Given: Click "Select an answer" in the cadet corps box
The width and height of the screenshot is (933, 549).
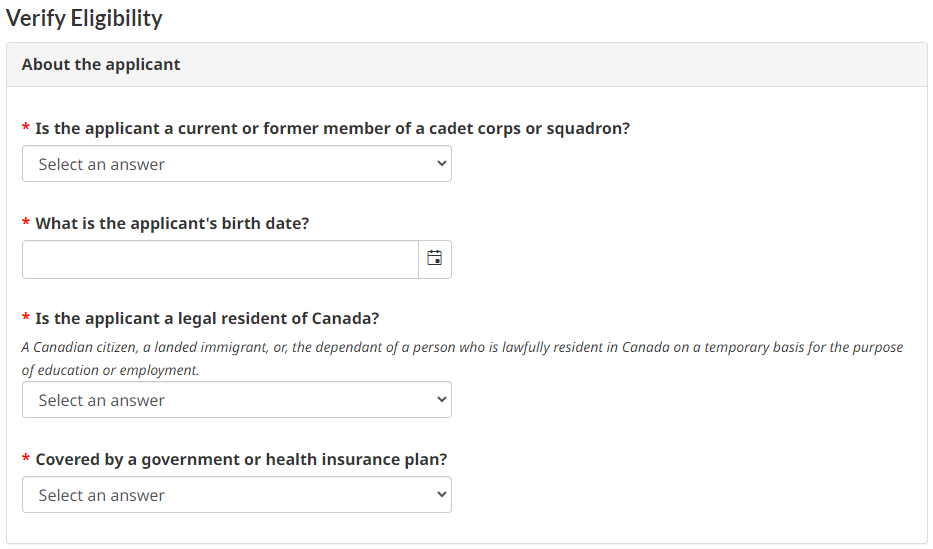Looking at the screenshot, I should 102,164.
